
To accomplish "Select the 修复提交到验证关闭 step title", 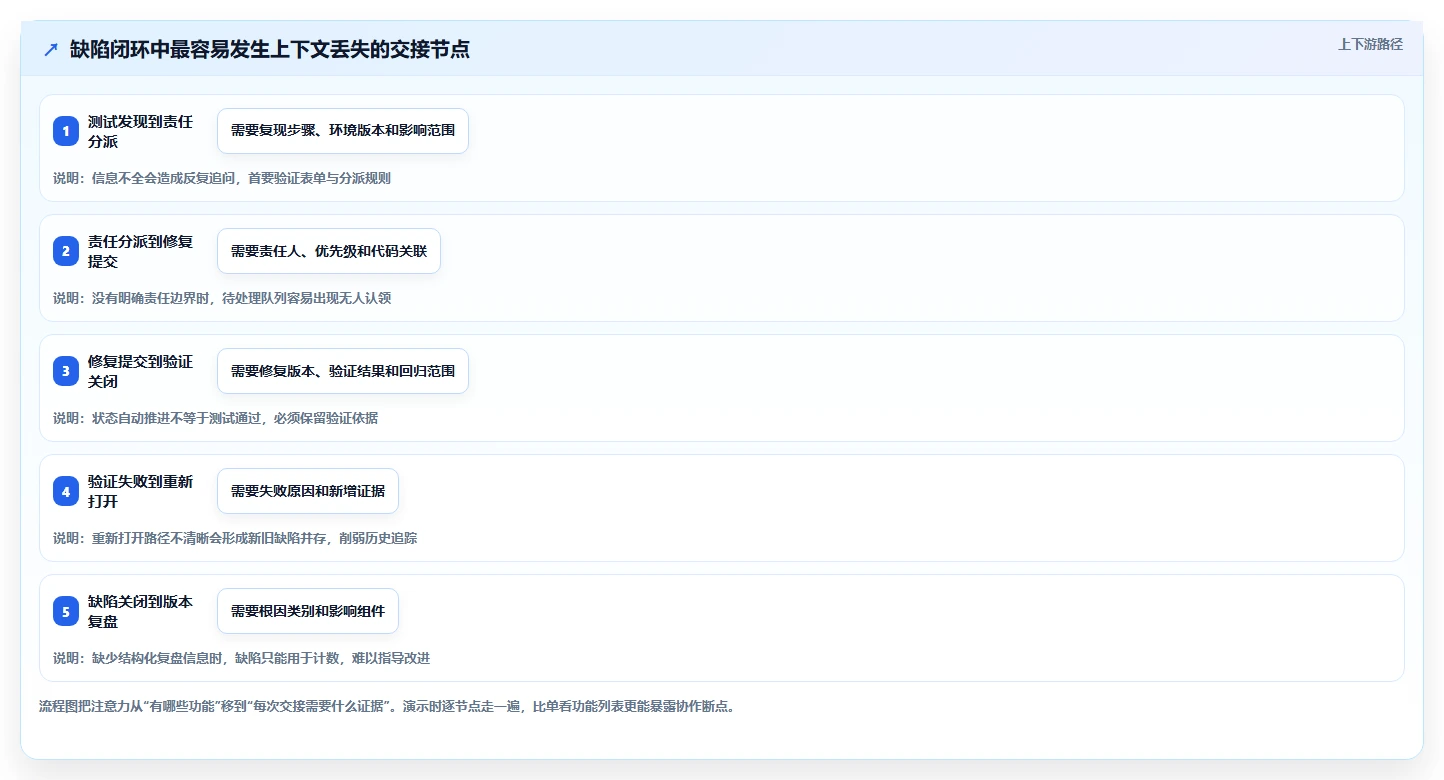I will (140, 371).
